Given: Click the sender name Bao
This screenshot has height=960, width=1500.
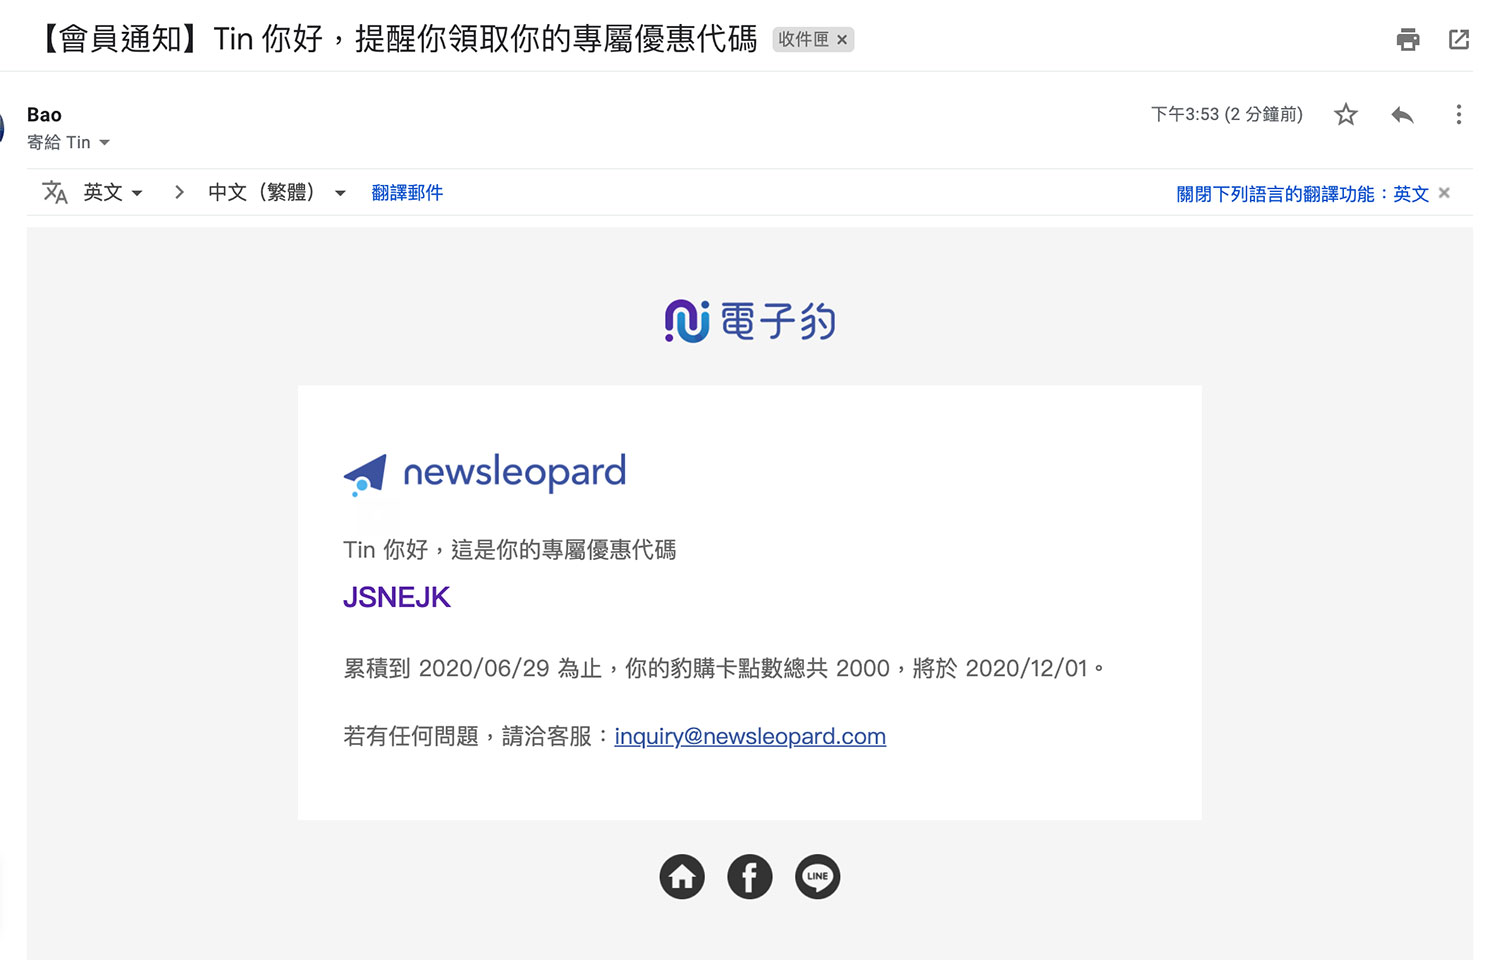Looking at the screenshot, I should pos(44,115).
